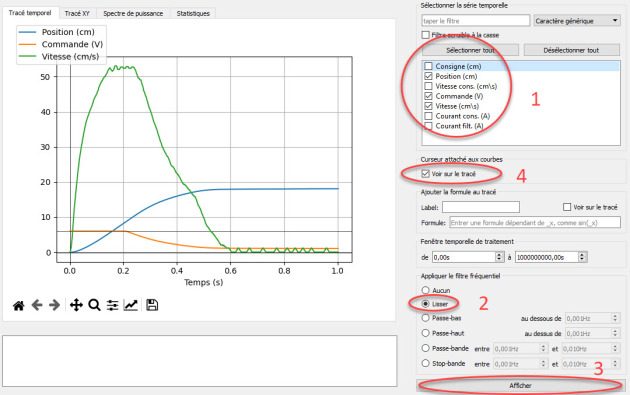Click the empty message box below plot
The image size is (630, 395).
point(199,361)
